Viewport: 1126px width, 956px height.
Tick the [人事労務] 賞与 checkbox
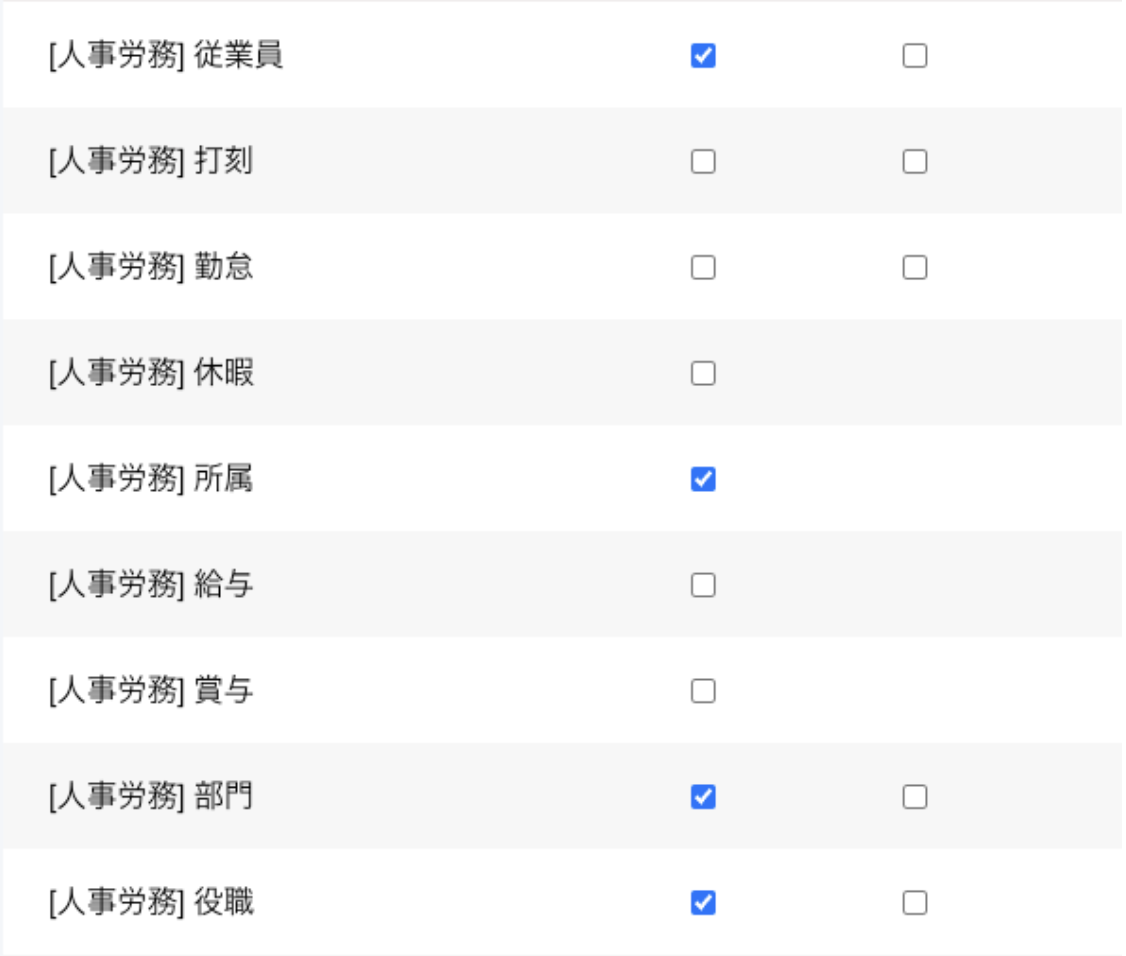703,691
